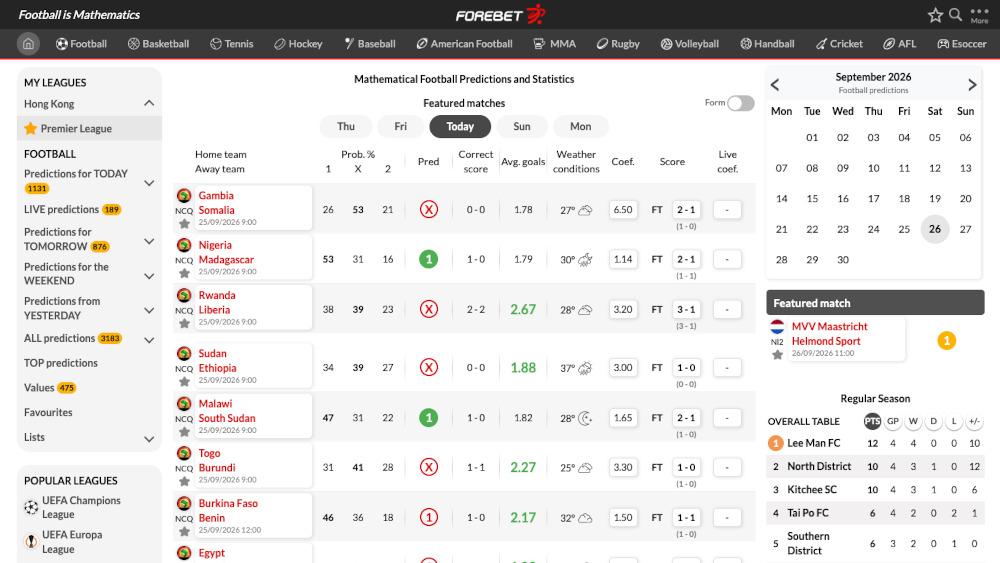Image resolution: width=1000 pixels, height=563 pixels.
Task: Click the 2.67 average goals value
Action: [523, 309]
